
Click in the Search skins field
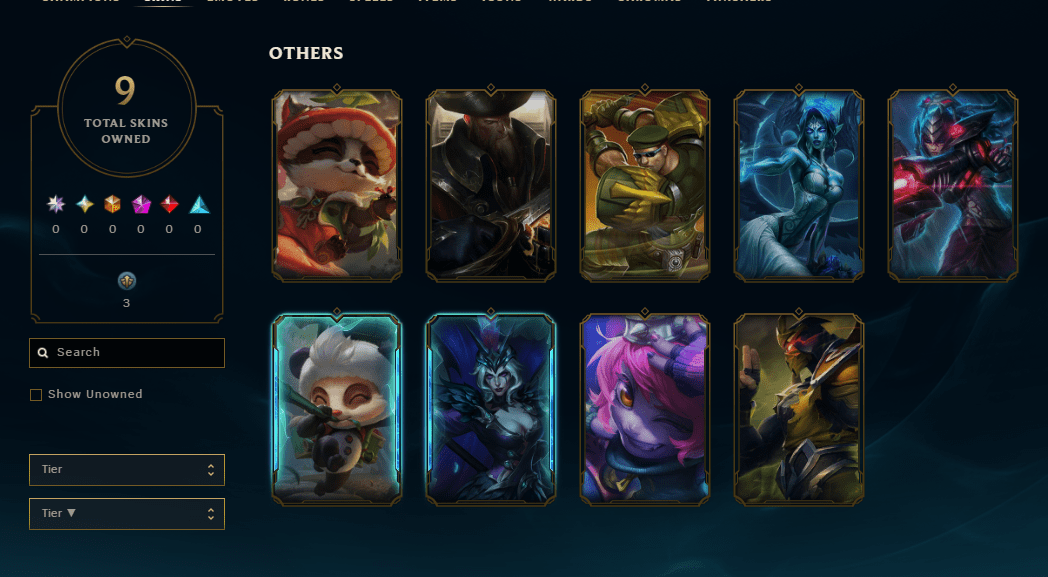point(127,352)
